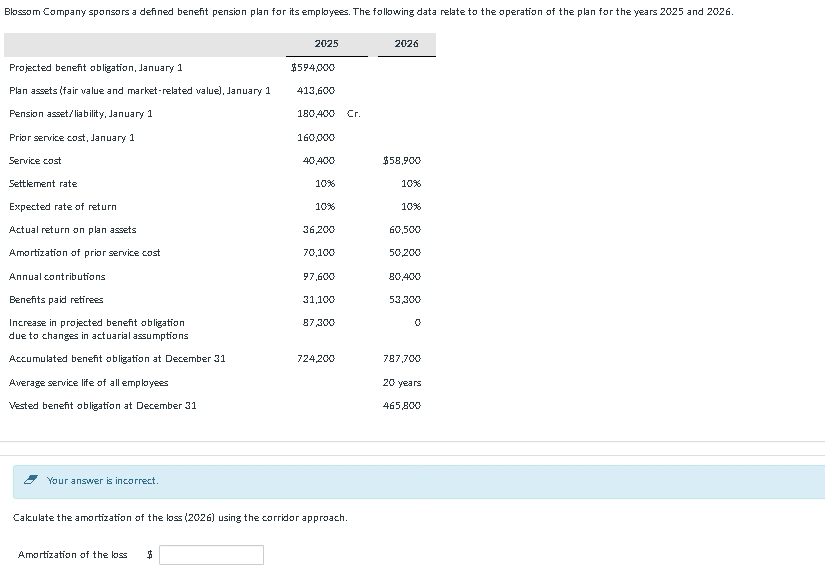Click the 80,400 annual contributions value
This screenshot has height=573, width=825.
405,276
